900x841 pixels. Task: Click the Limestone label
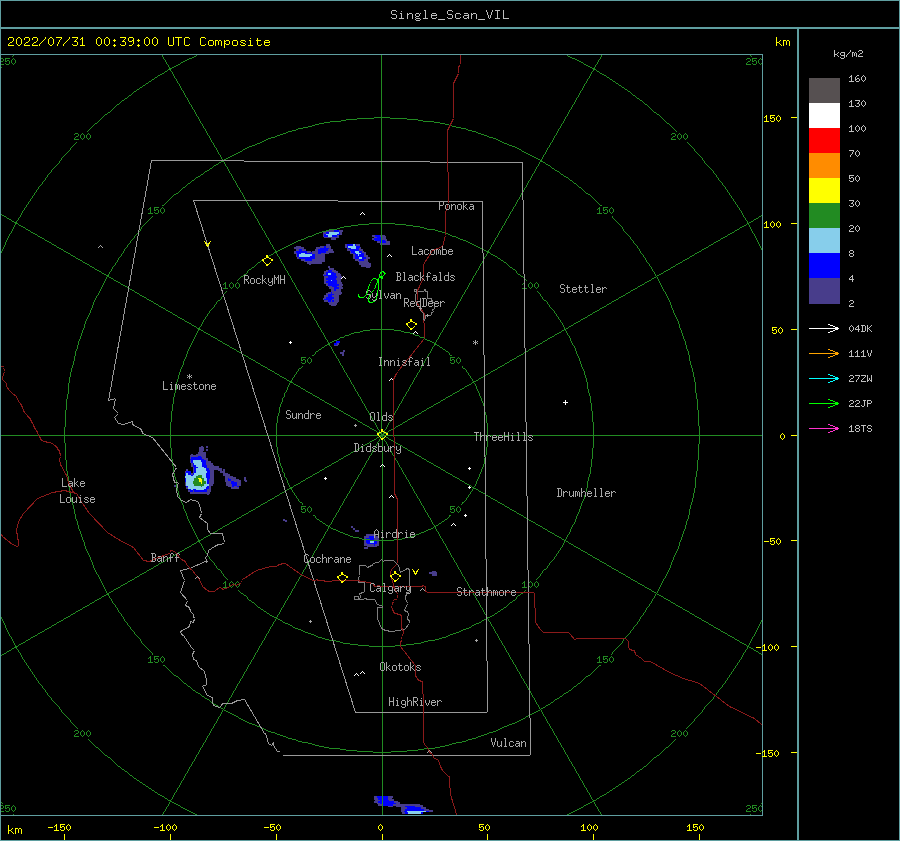coord(189,386)
